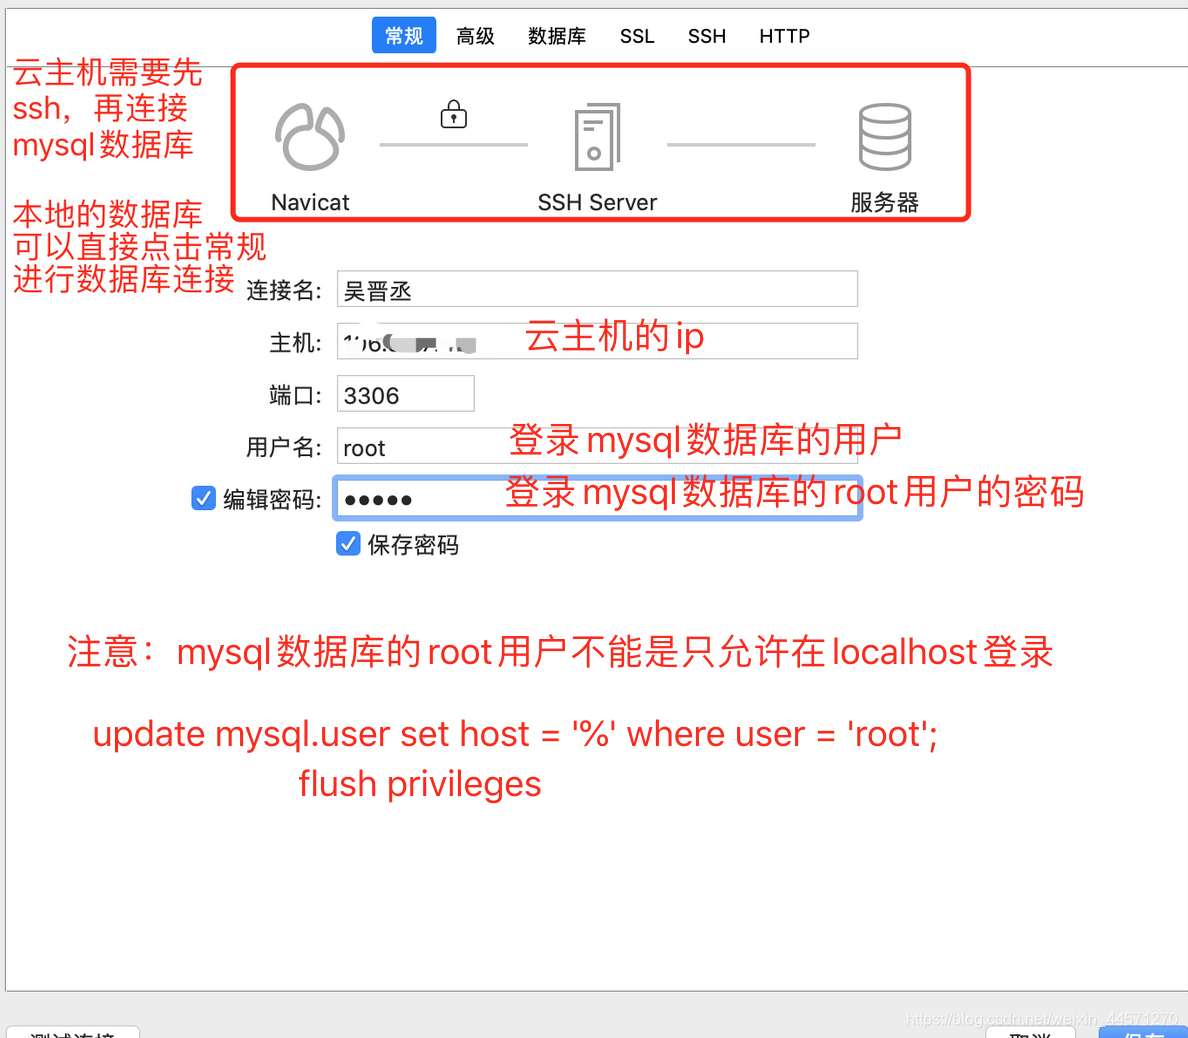This screenshot has width=1188, height=1038.
Task: Click the 端口 field showing 3306
Action: click(405, 394)
